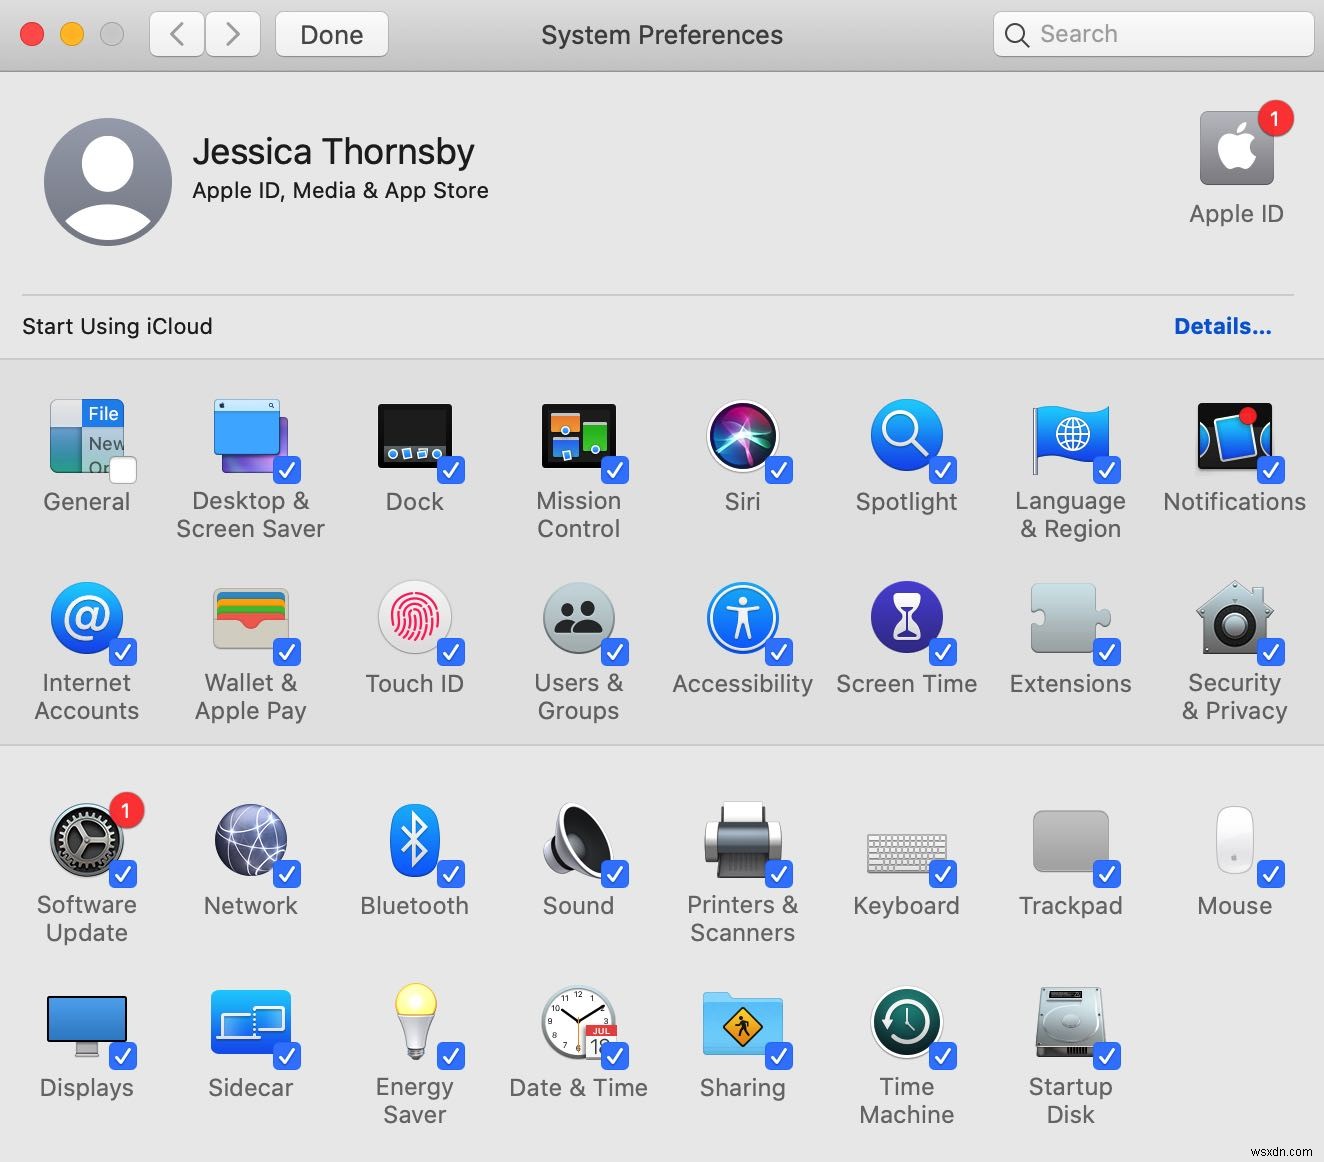Uncheck the Dock visibility checkbox
Screen dimensions: 1324x1162
coord(452,468)
